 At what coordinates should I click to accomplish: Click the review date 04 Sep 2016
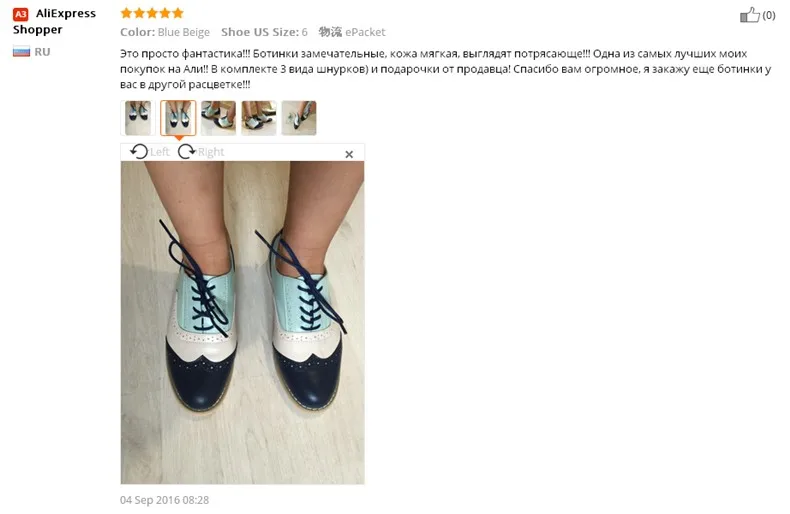(x=164, y=500)
